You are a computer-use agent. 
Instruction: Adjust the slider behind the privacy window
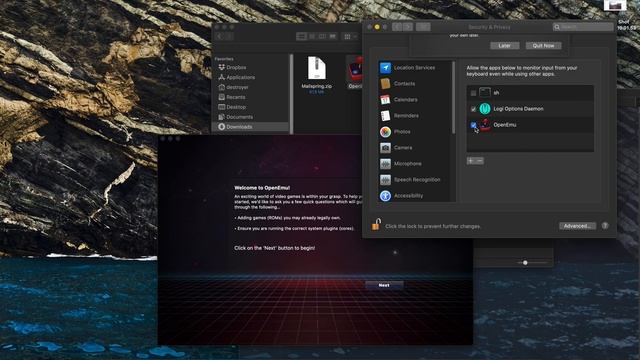525,262
